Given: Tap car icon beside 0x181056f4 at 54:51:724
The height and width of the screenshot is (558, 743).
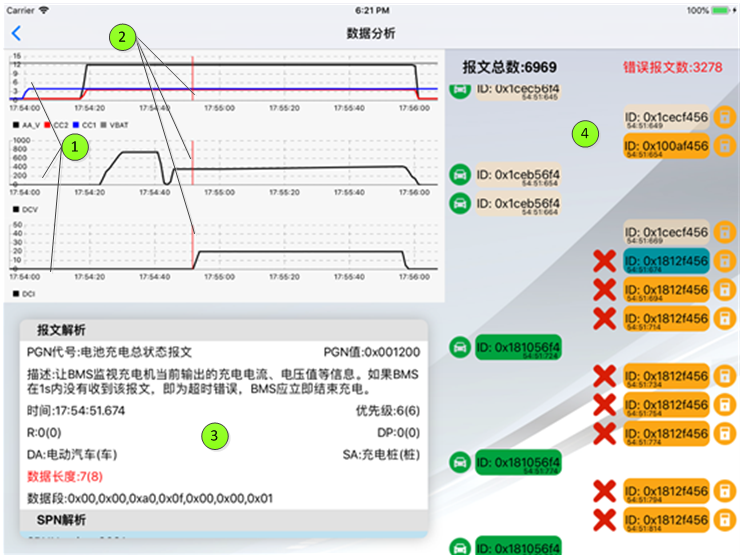Looking at the screenshot, I should [x=460, y=347].
